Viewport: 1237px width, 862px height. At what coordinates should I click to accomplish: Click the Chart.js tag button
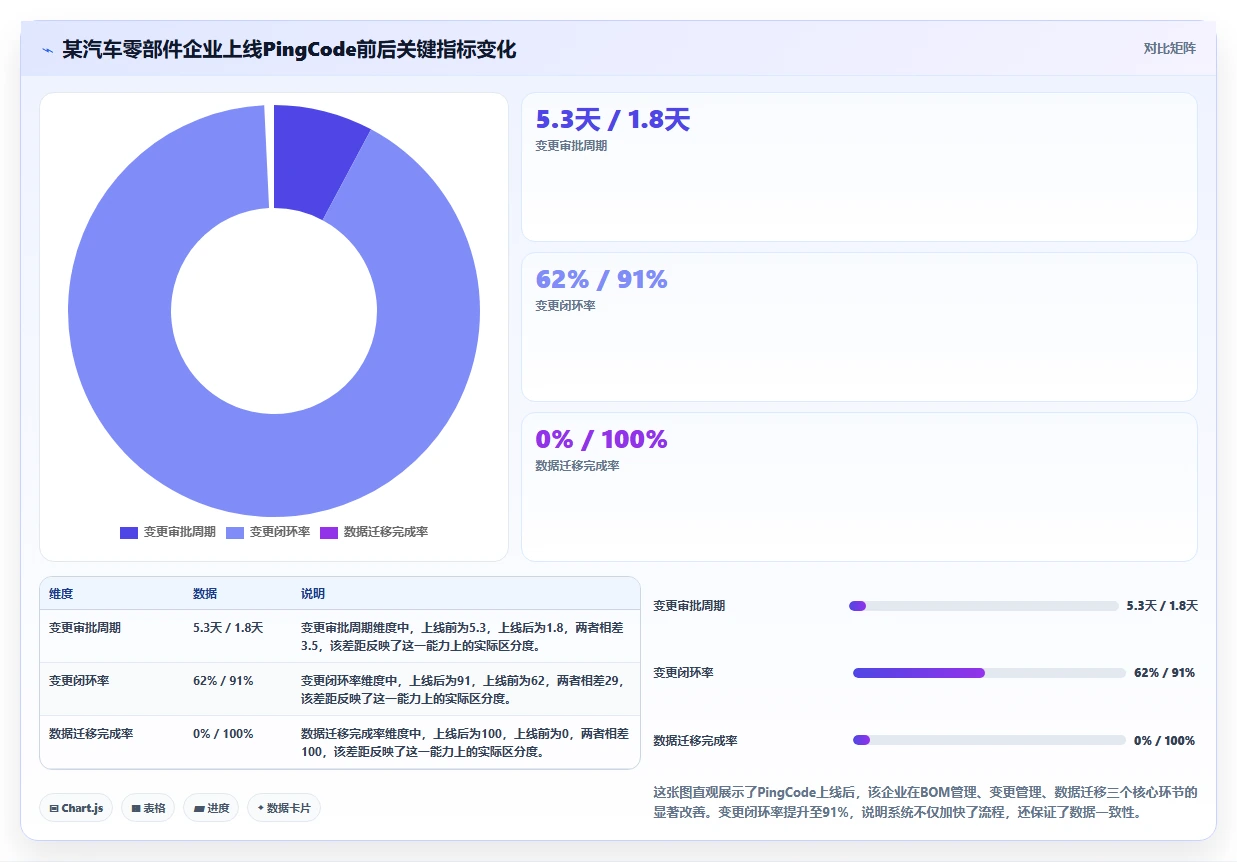coord(76,808)
